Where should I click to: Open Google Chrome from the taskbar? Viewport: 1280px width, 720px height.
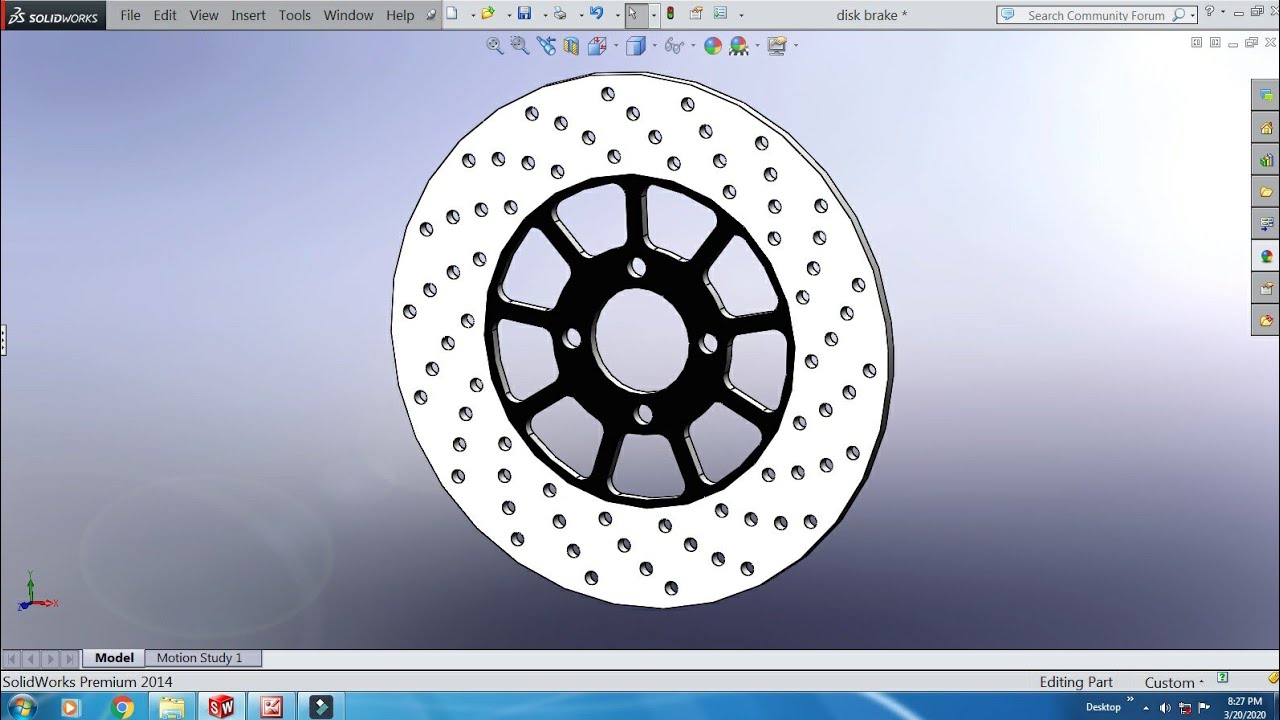tap(123, 707)
